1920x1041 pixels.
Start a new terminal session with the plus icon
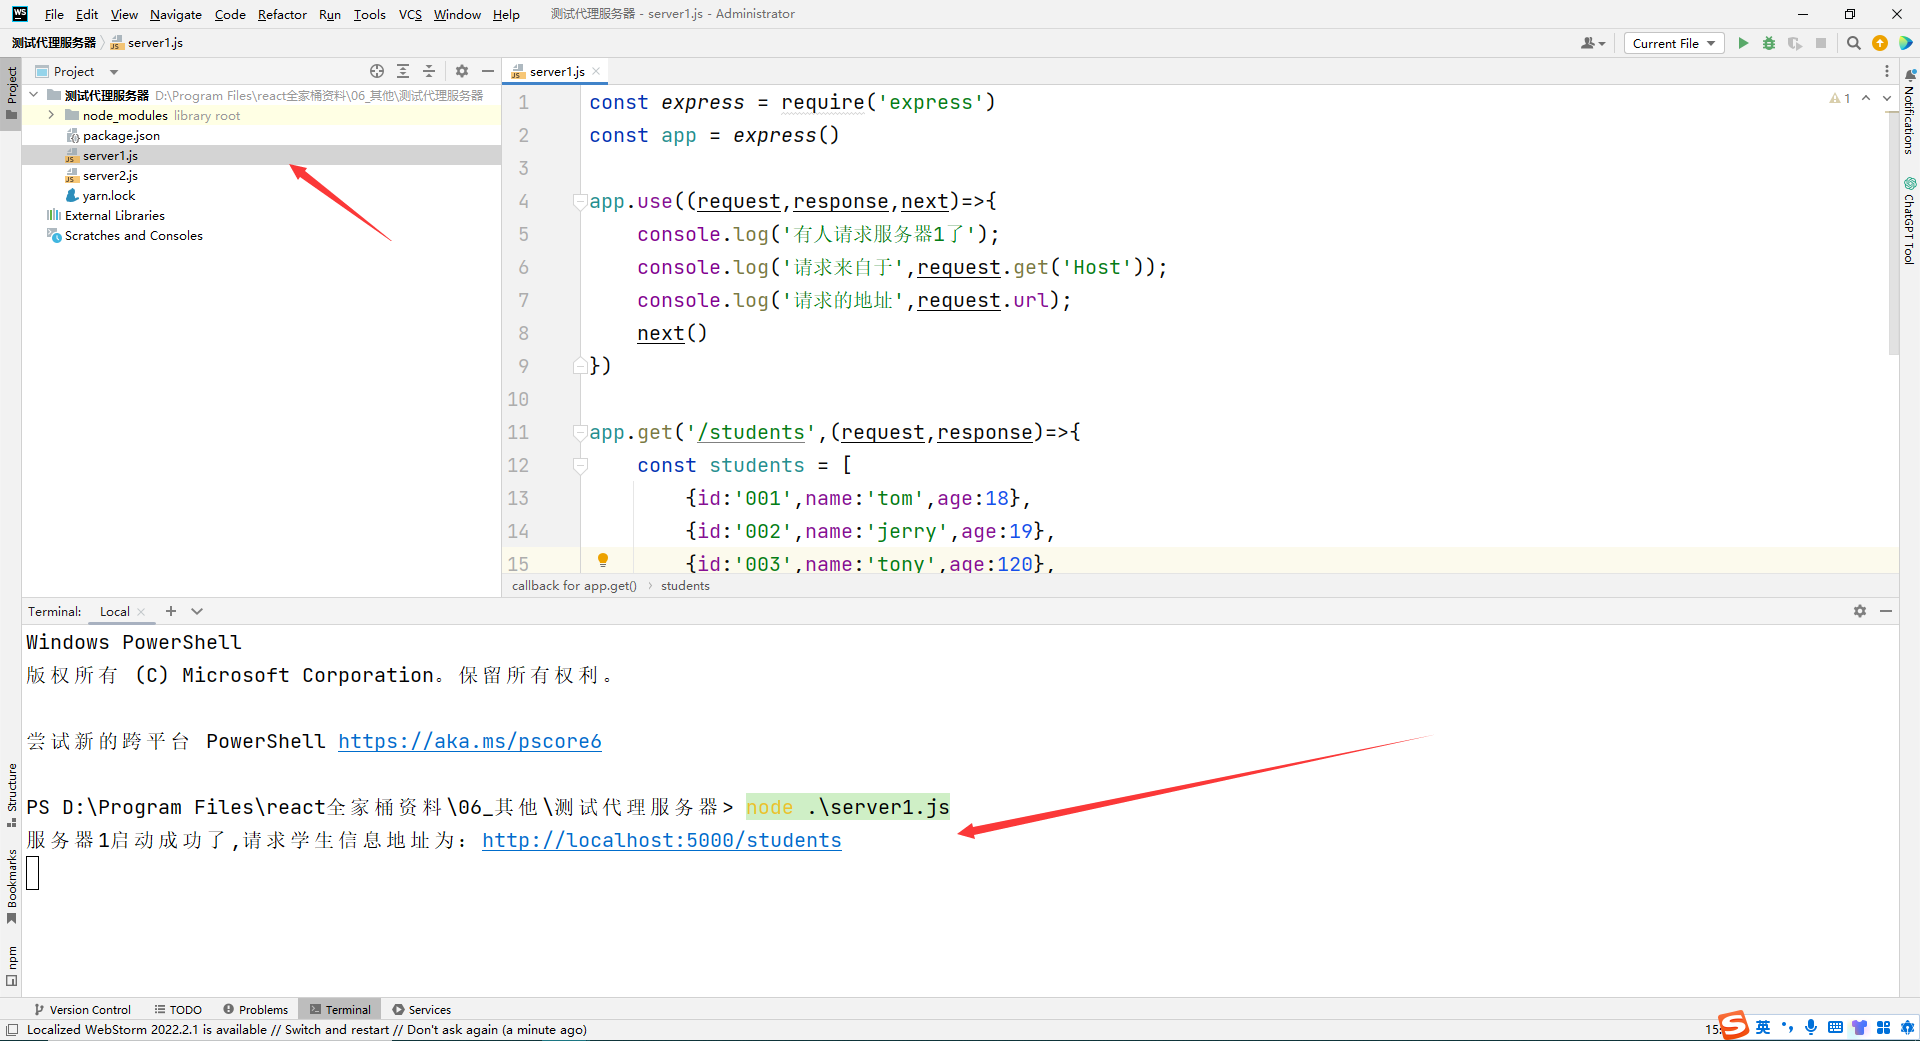(170, 611)
